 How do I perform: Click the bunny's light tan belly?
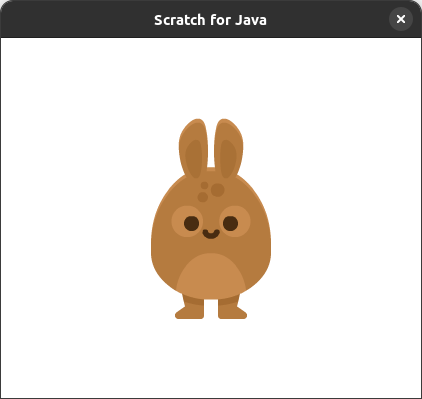211,276
